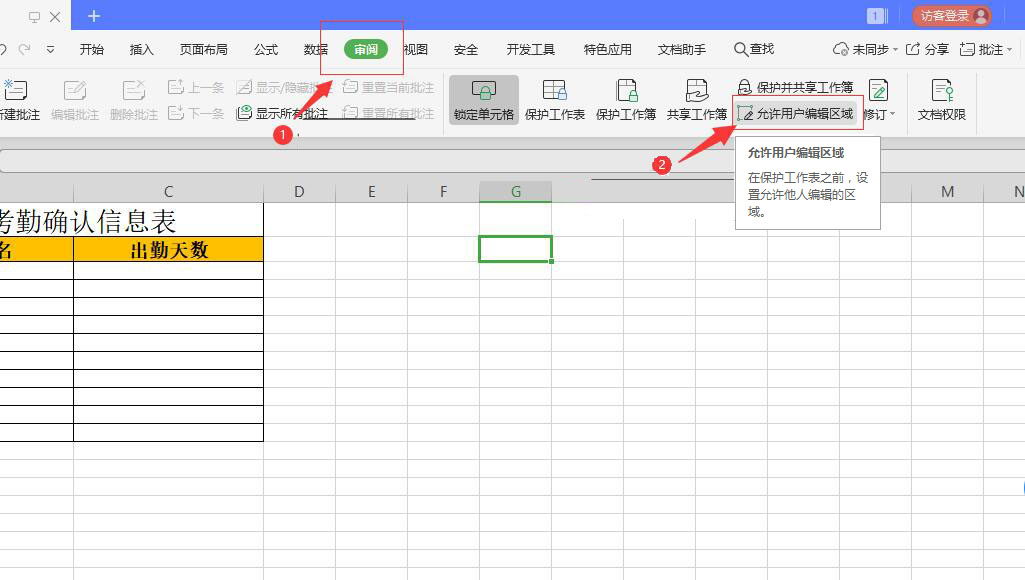Open the 公式 (Formulas) tab
Viewport: 1025px width, 580px height.
pyautogui.click(x=266, y=50)
